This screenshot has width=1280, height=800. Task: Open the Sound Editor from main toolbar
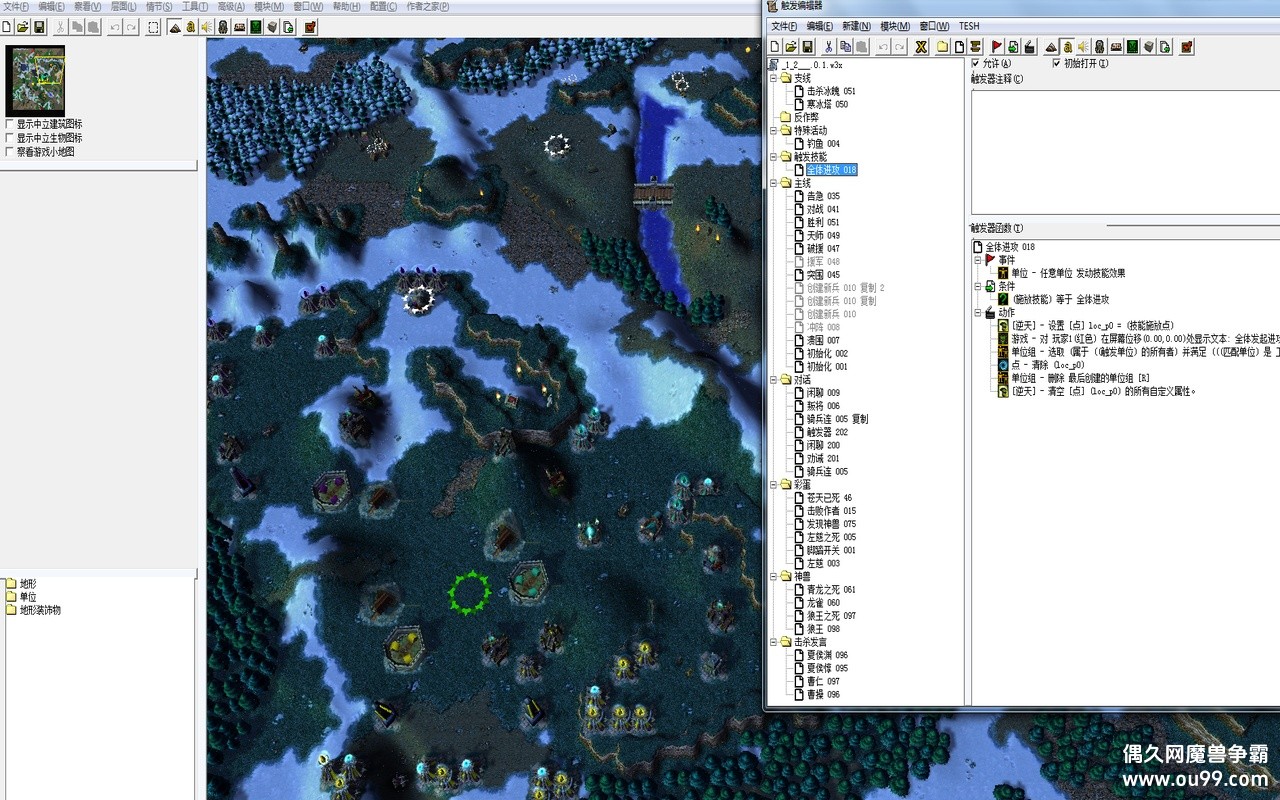(x=207, y=27)
